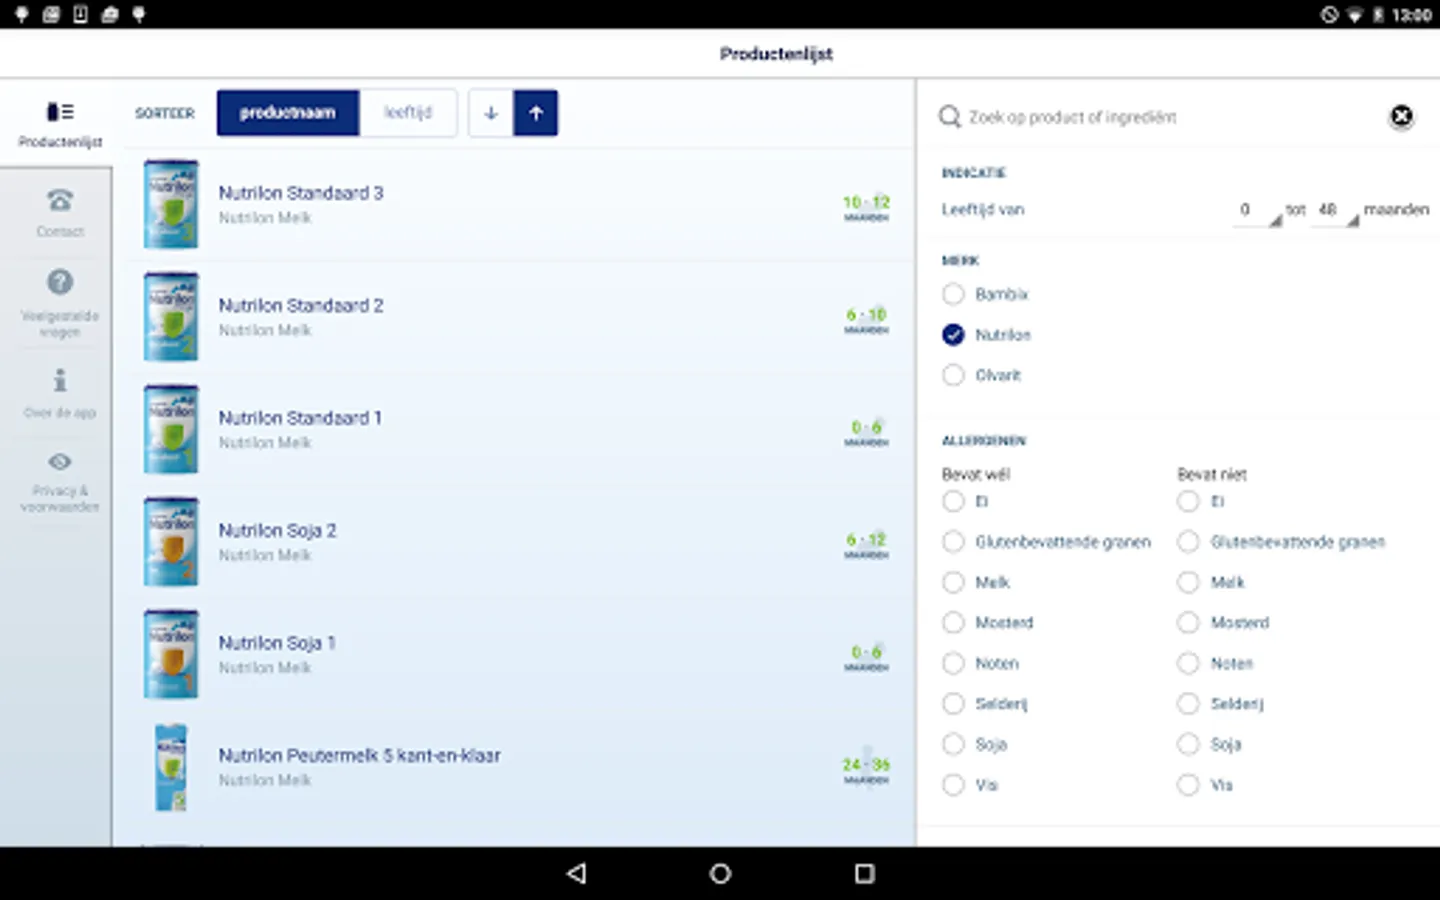Select Noten under Bevat wél
The image size is (1440, 900).
pyautogui.click(x=953, y=663)
